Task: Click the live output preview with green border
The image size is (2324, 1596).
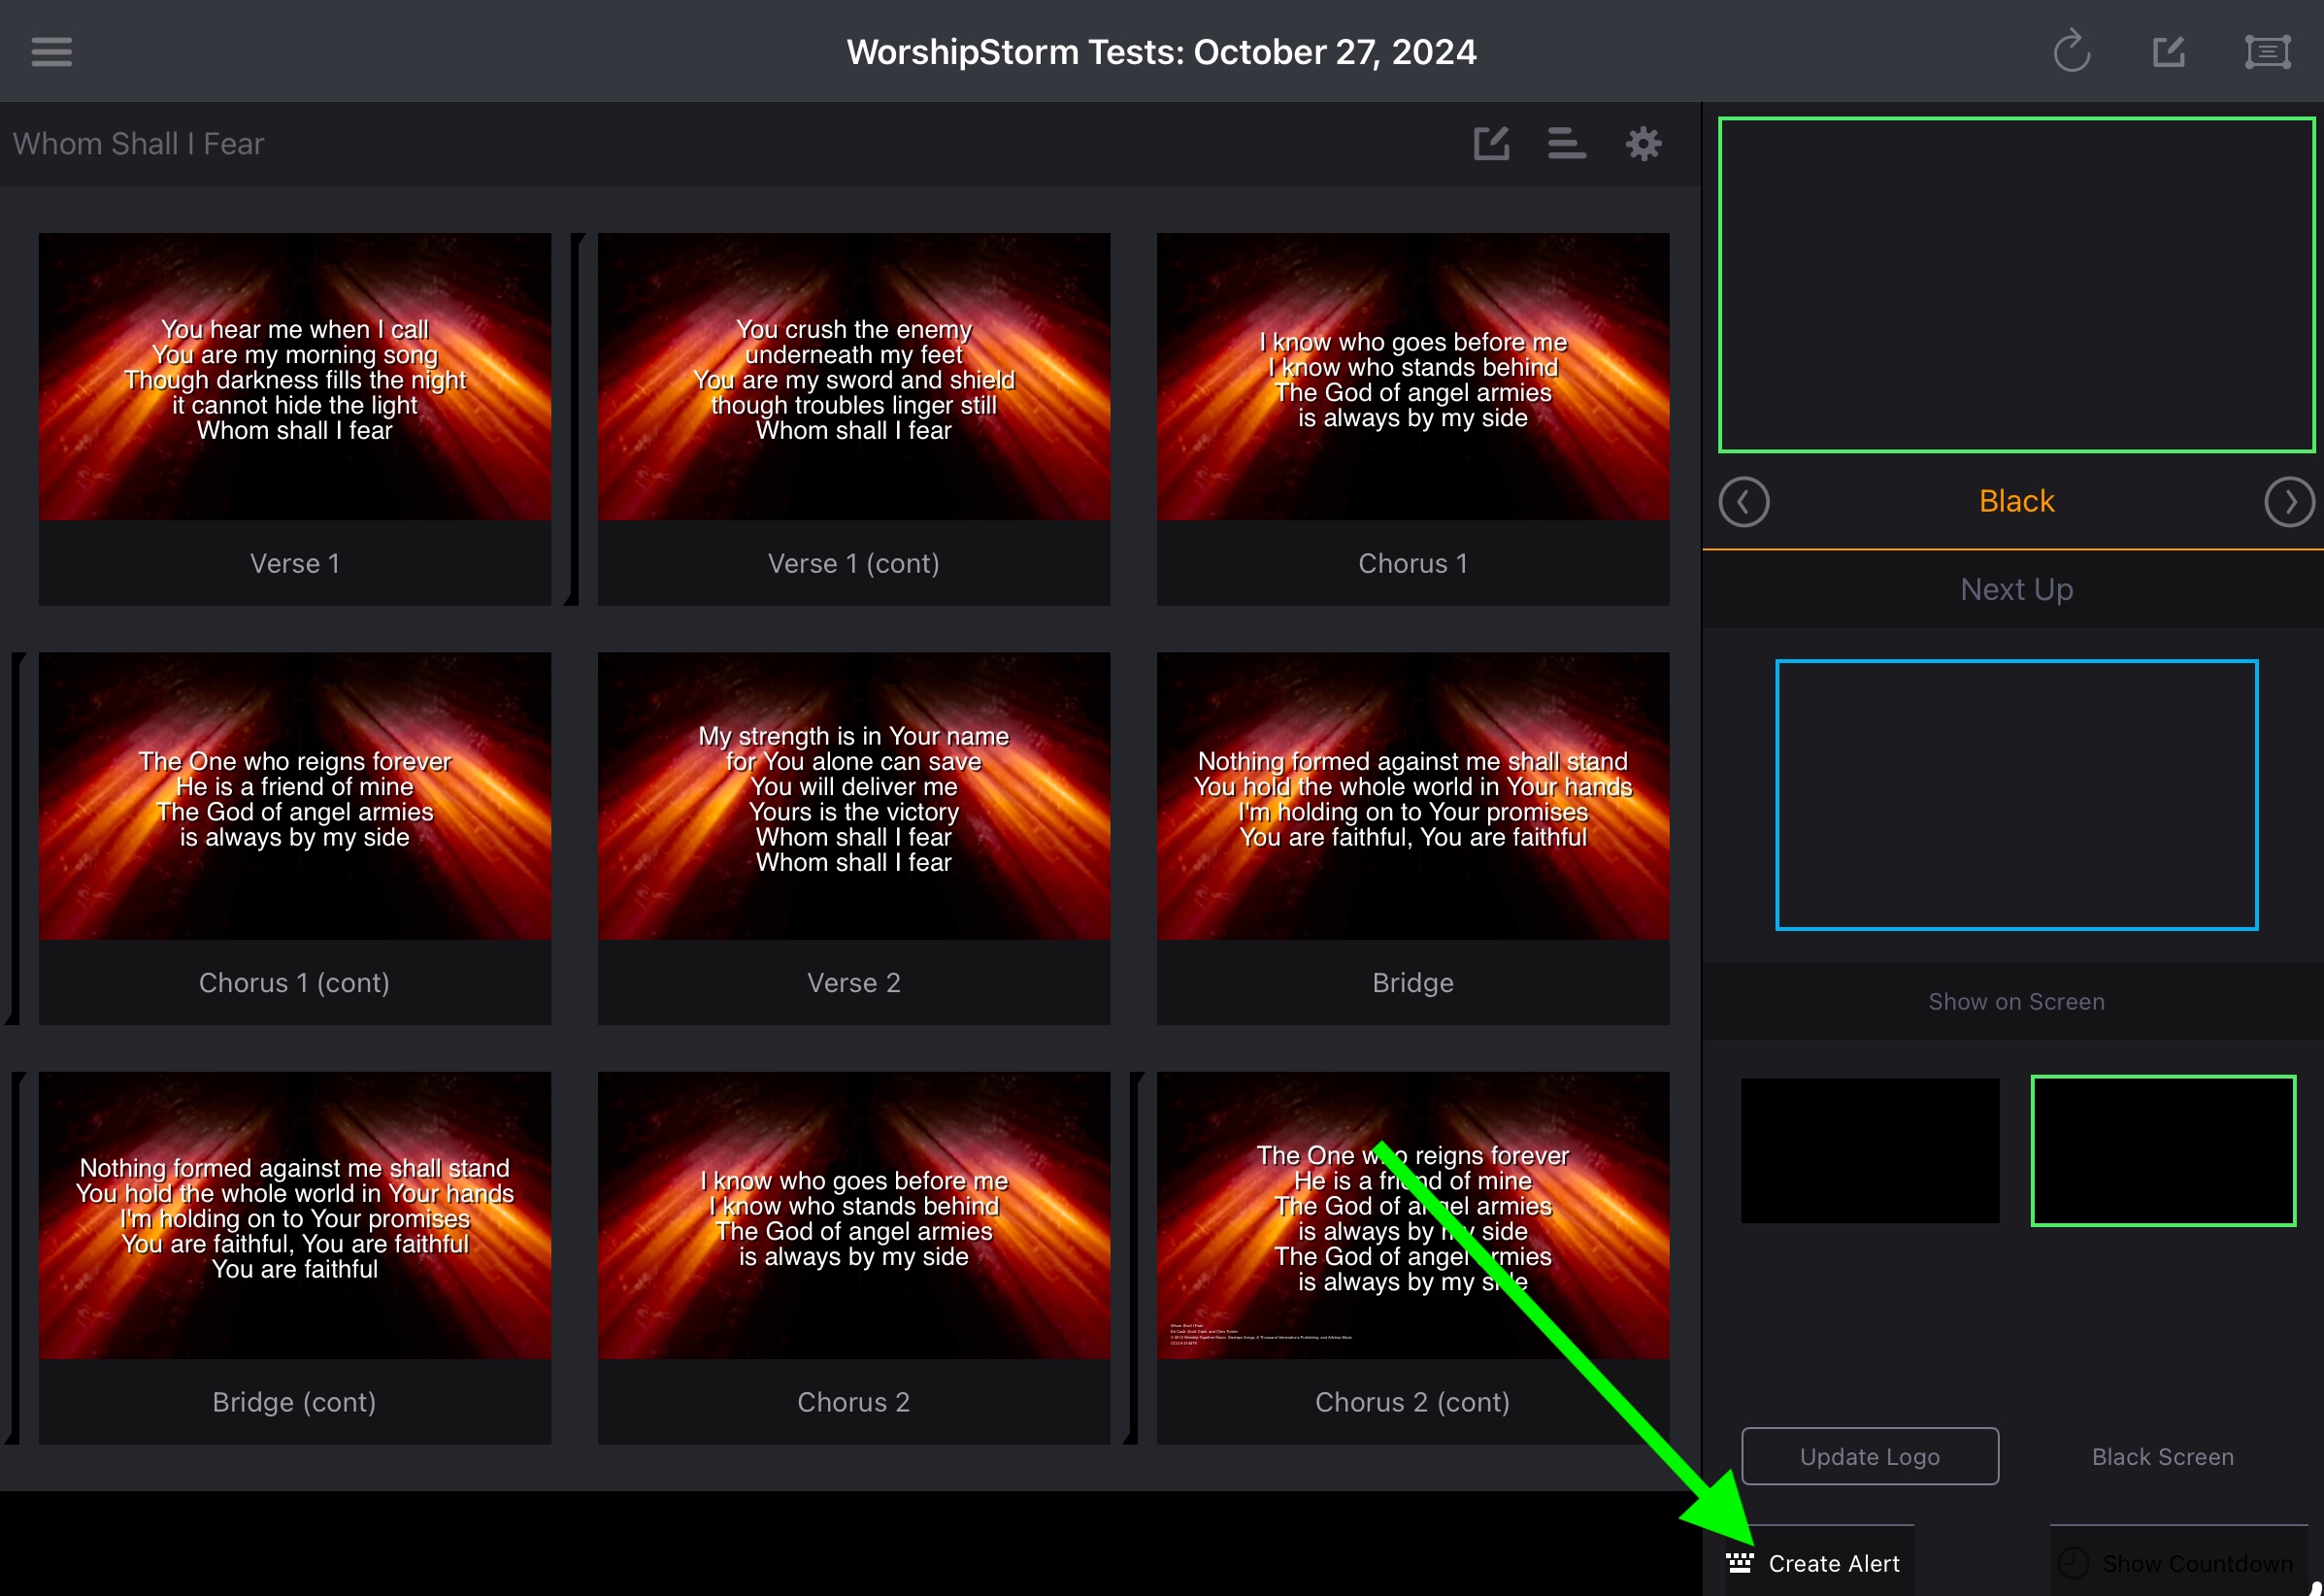Action: point(2016,285)
